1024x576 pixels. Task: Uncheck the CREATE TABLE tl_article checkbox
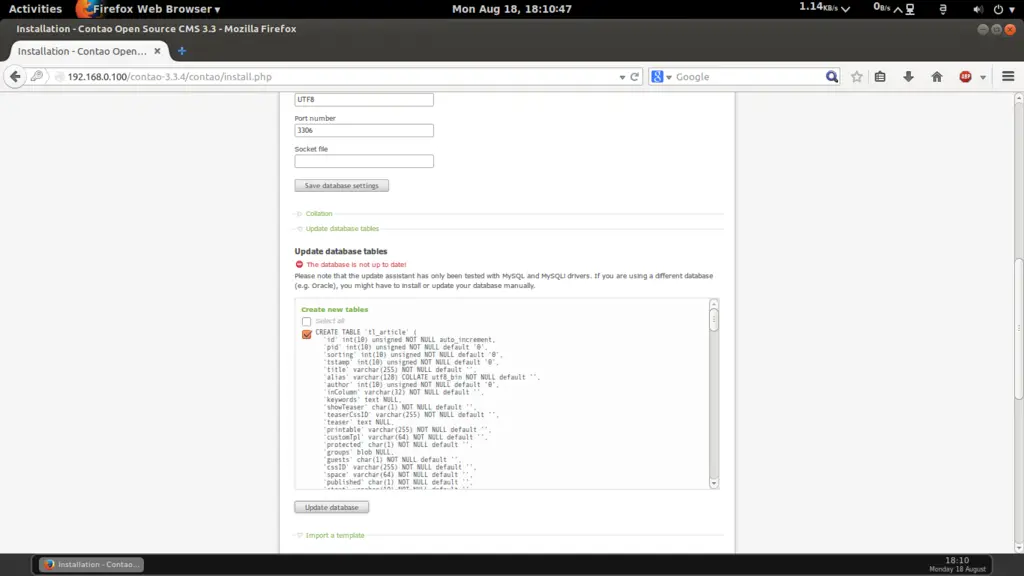tap(306, 334)
